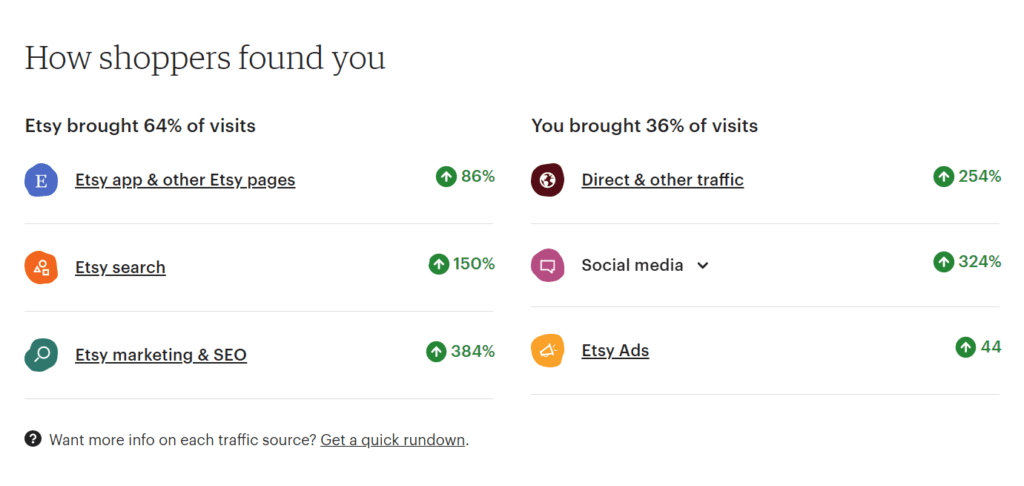
Task: Click the yellow megaphone Etsy Ads icon
Action: tap(547, 351)
